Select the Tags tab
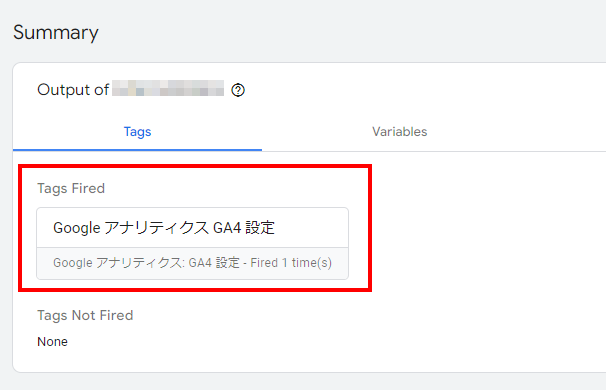Image resolution: width=606 pixels, height=390 pixels. point(137,132)
